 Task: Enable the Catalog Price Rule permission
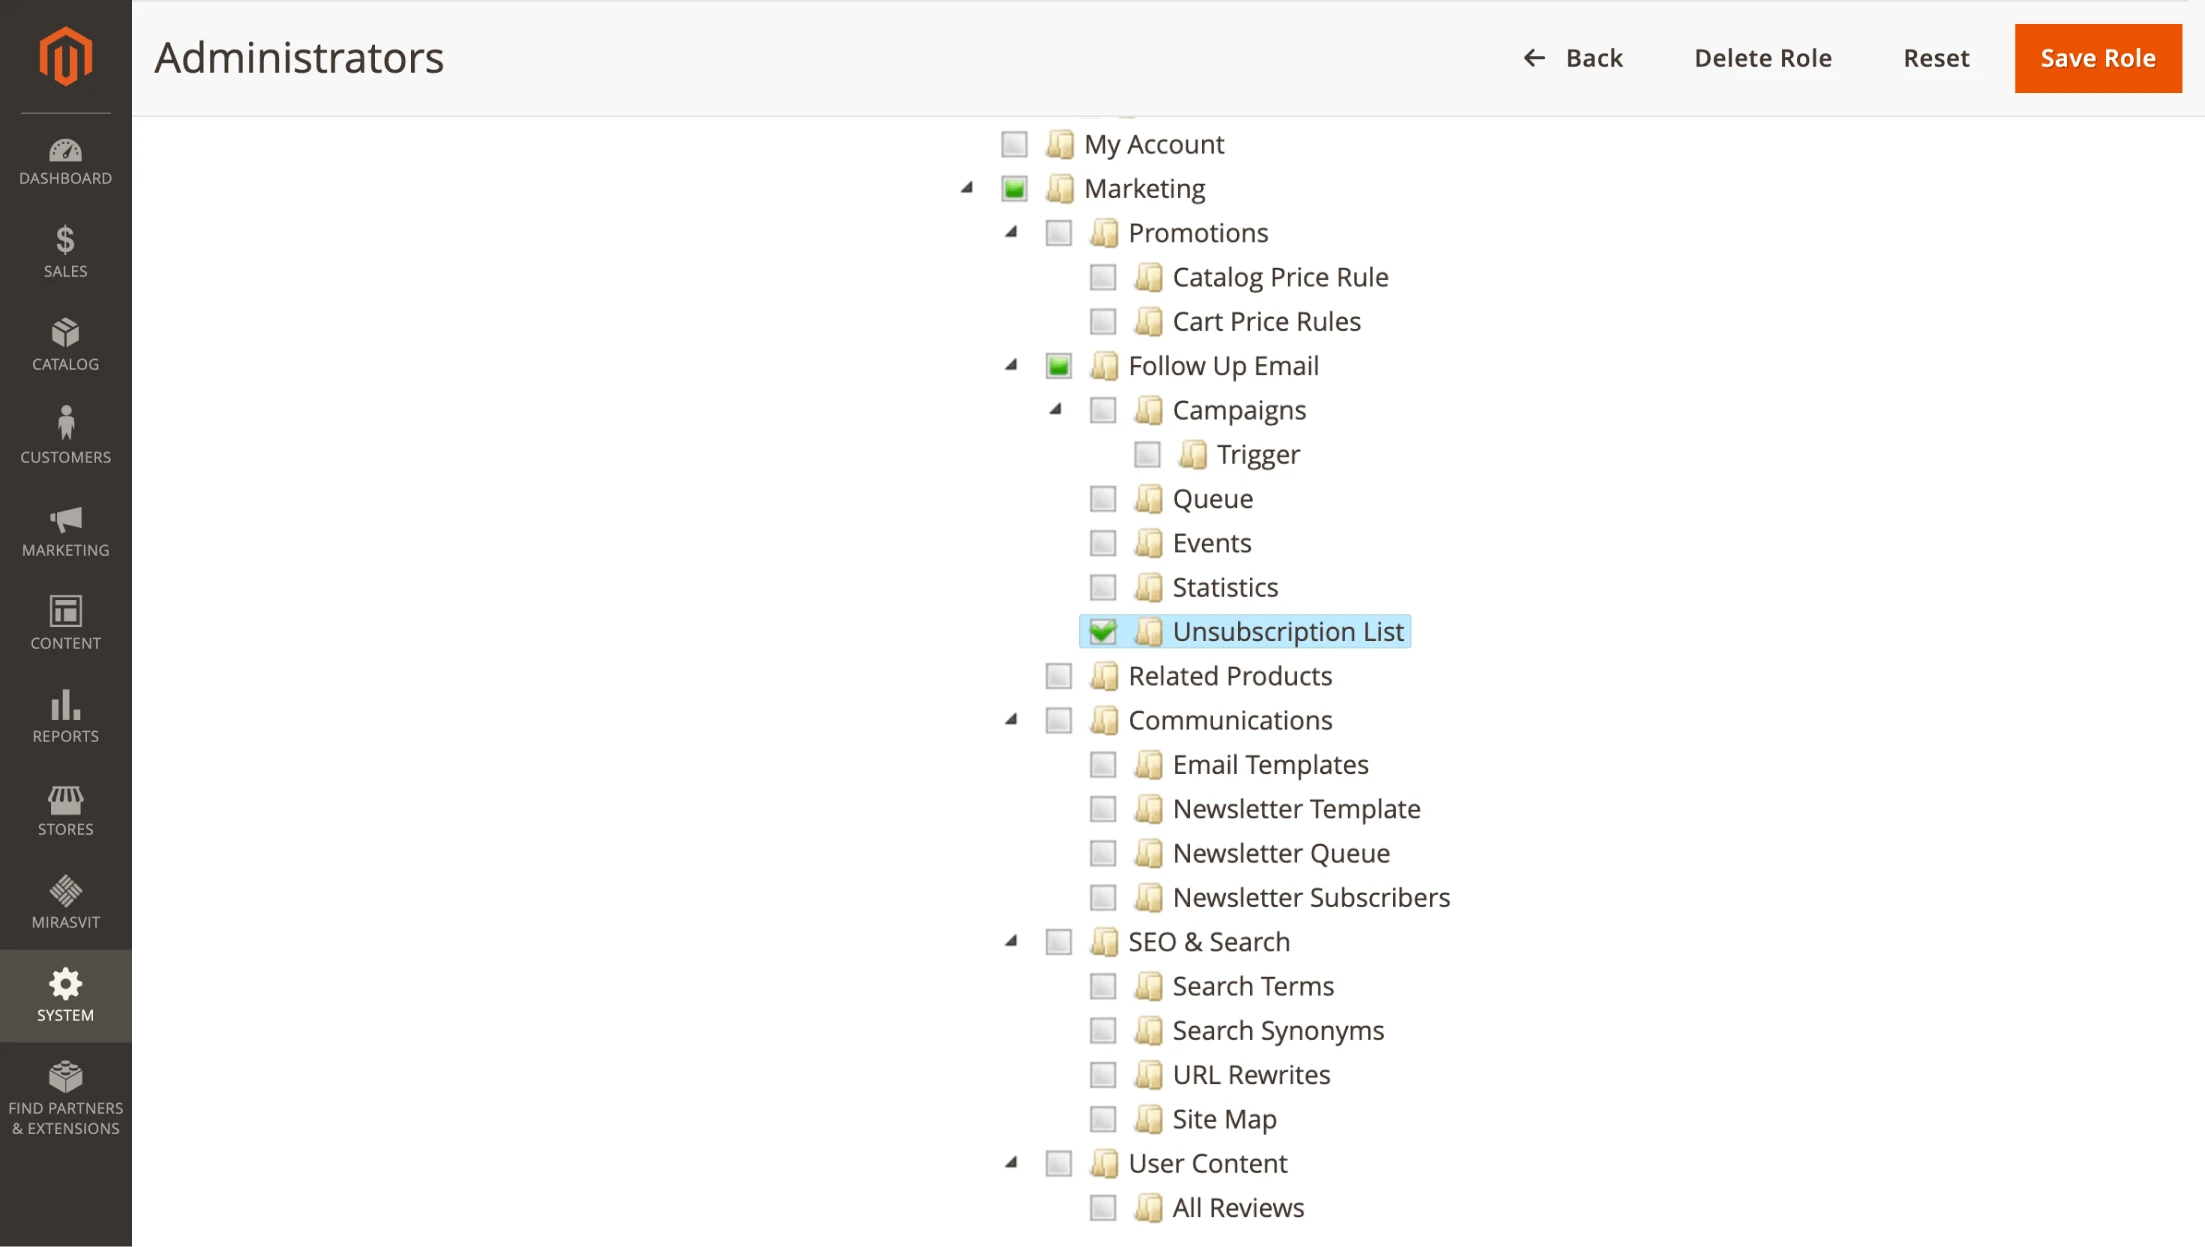1103,276
